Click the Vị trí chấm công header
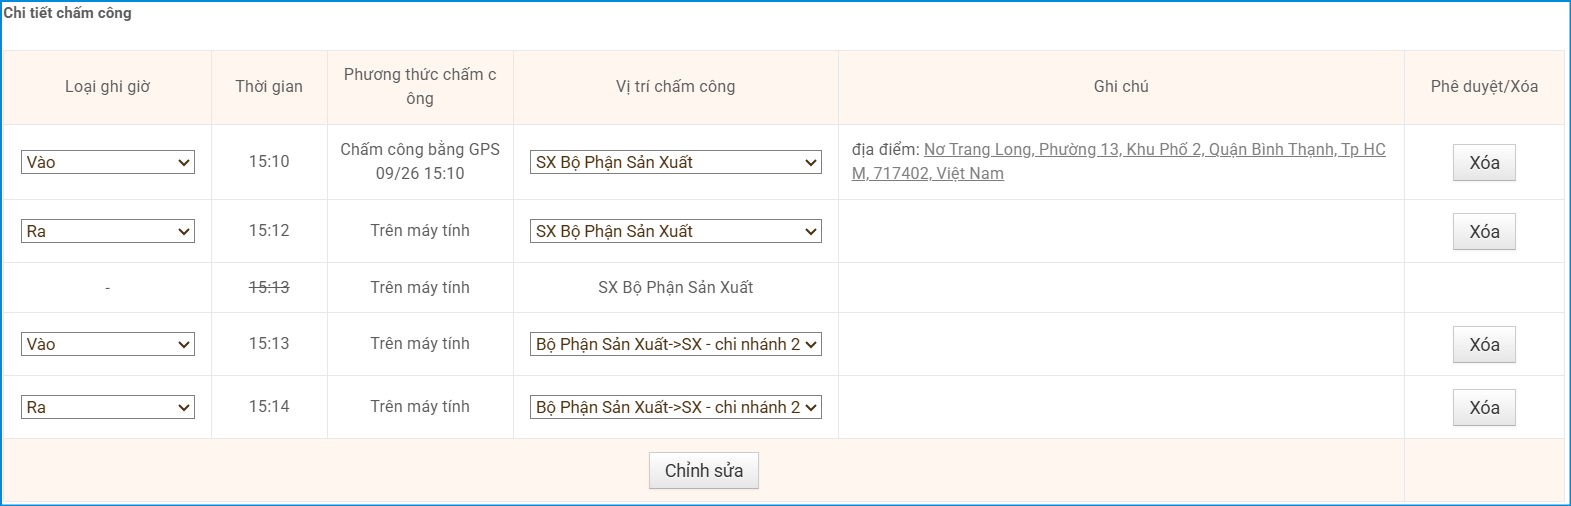Viewport: 1571px width, 506px height. (x=675, y=87)
